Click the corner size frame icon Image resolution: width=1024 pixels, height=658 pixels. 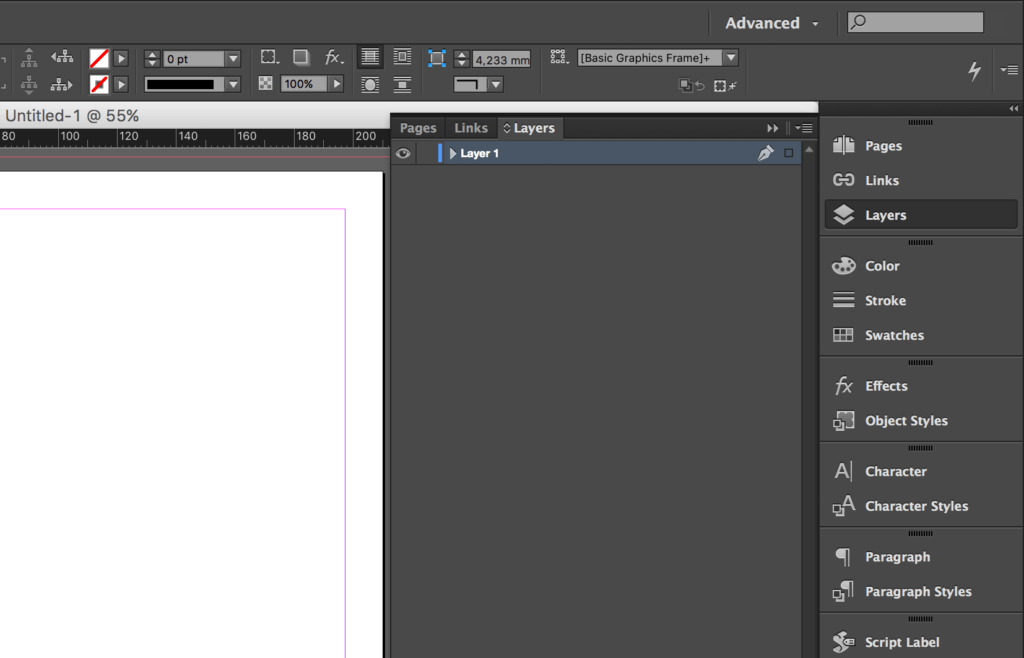(437, 58)
